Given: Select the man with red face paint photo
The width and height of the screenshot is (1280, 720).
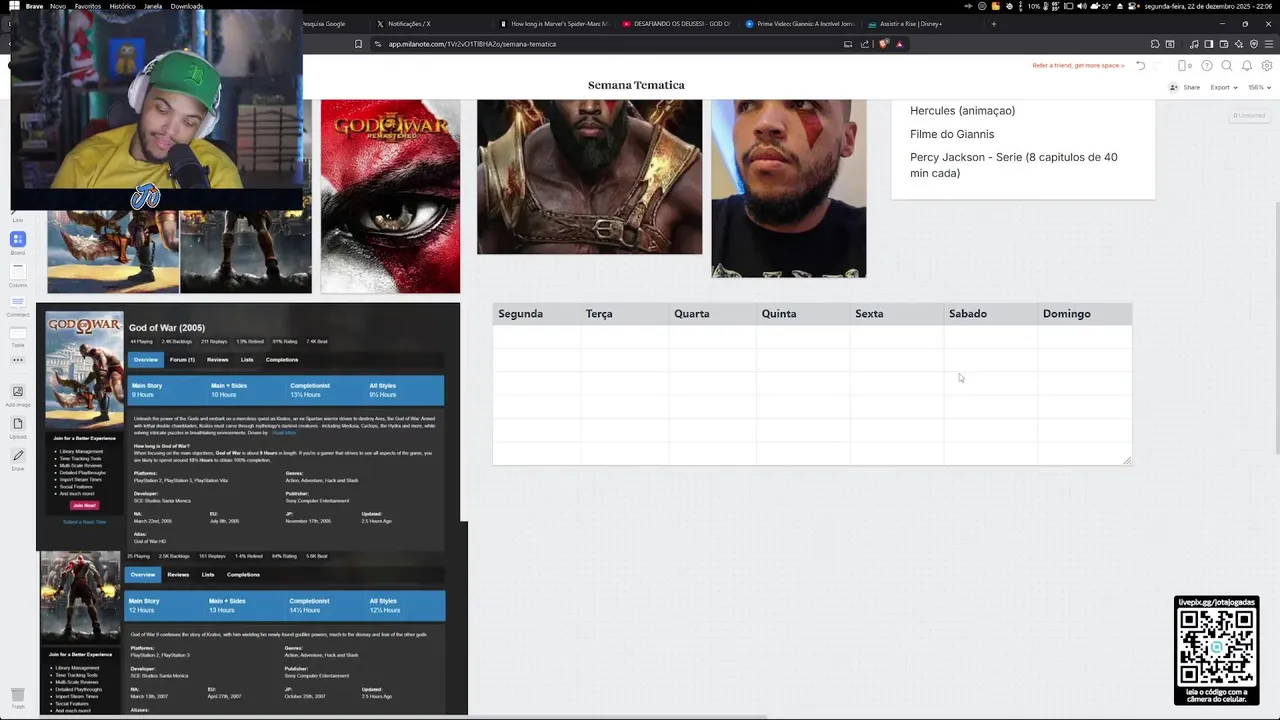Looking at the screenshot, I should click(x=788, y=188).
